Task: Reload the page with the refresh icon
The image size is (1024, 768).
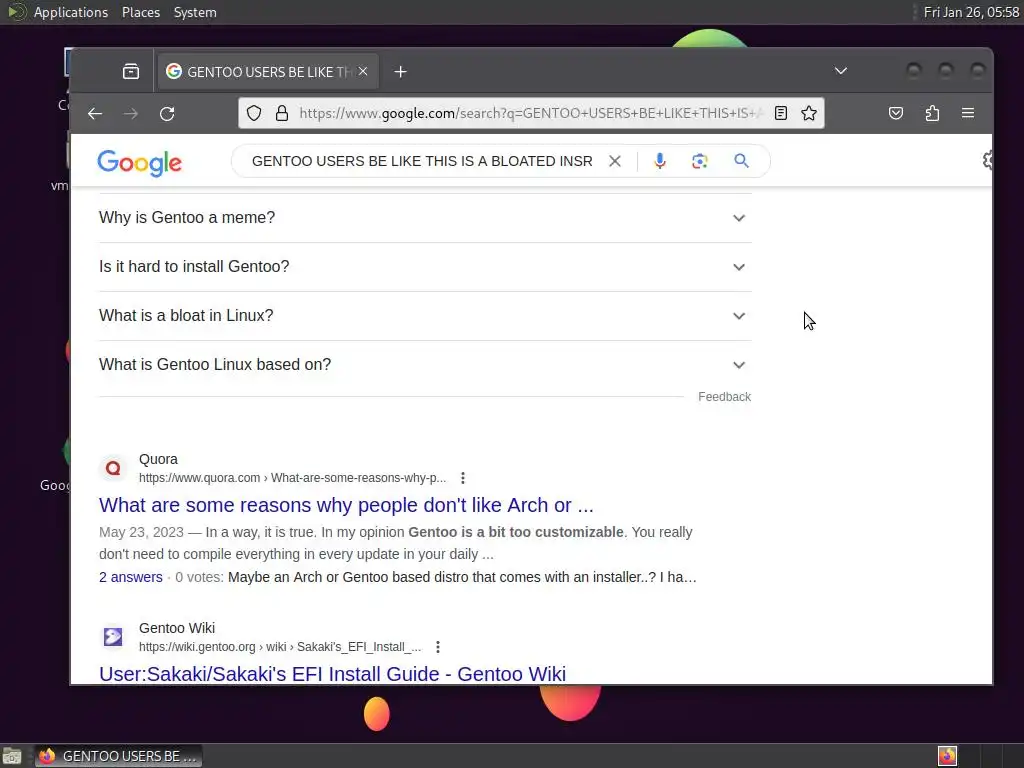Action: point(167,114)
